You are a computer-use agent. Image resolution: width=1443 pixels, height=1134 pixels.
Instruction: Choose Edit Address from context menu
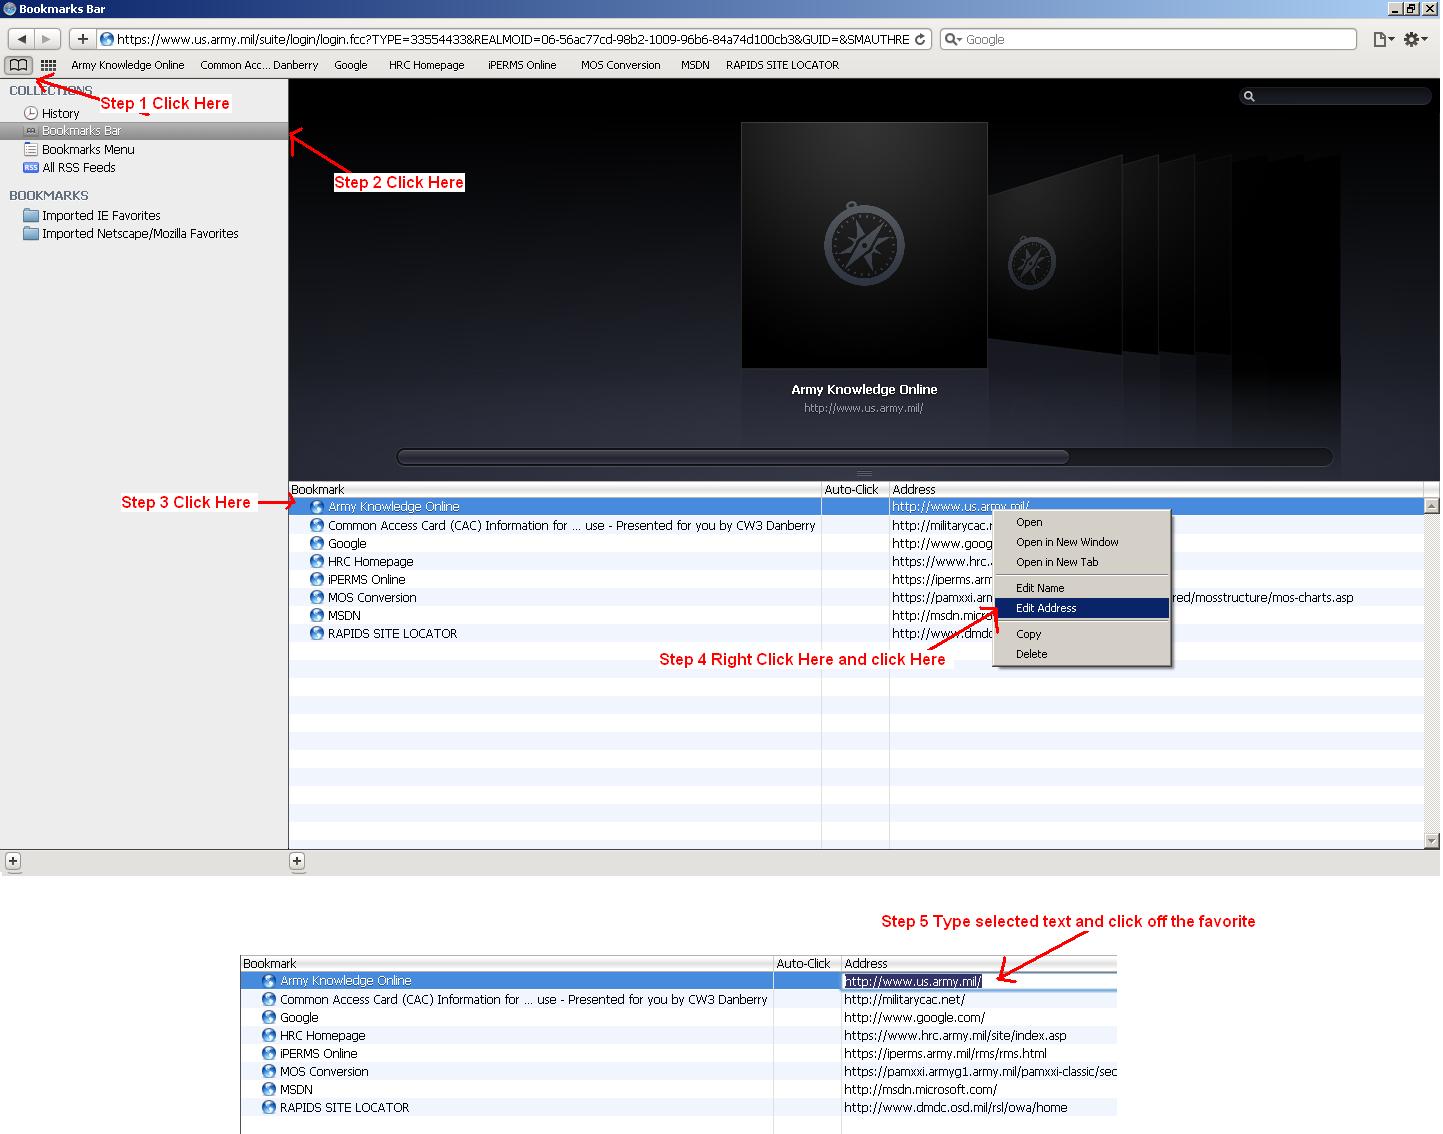point(1046,608)
